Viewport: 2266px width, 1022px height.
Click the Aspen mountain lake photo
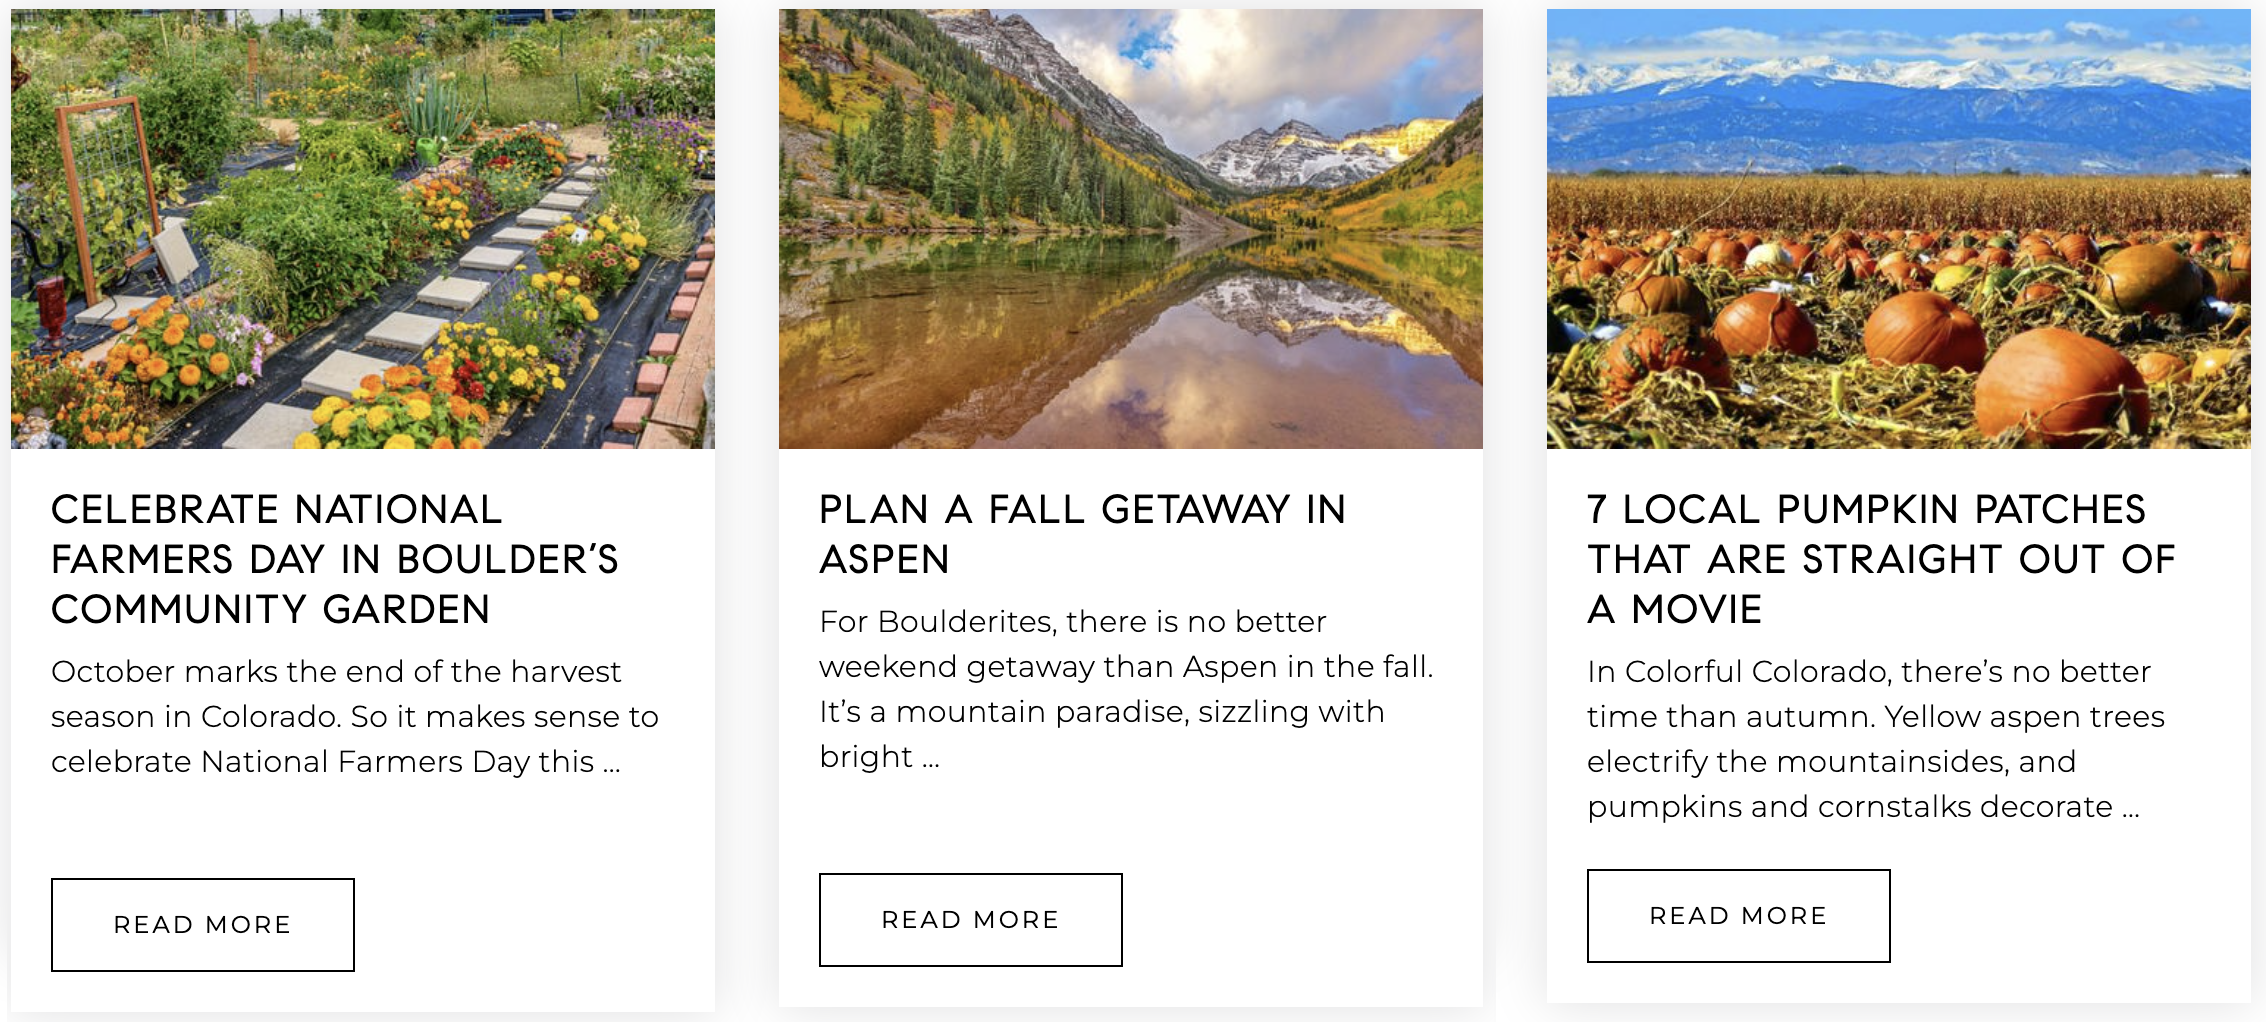click(x=1130, y=228)
